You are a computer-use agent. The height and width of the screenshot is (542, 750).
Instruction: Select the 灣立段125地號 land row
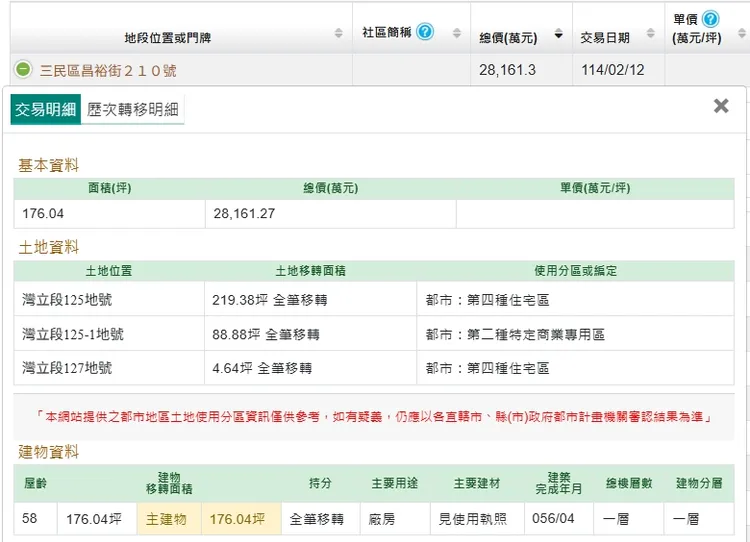[374, 299]
